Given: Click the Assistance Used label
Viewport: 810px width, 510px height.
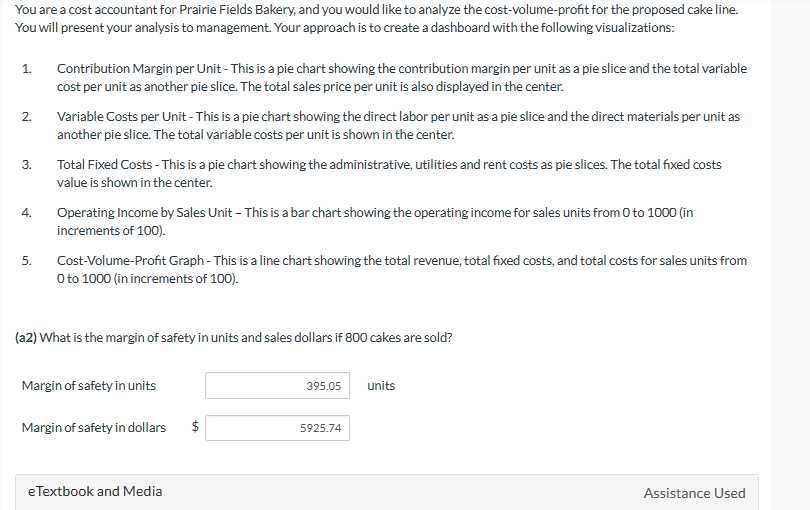Looking at the screenshot, I should coord(694,493).
